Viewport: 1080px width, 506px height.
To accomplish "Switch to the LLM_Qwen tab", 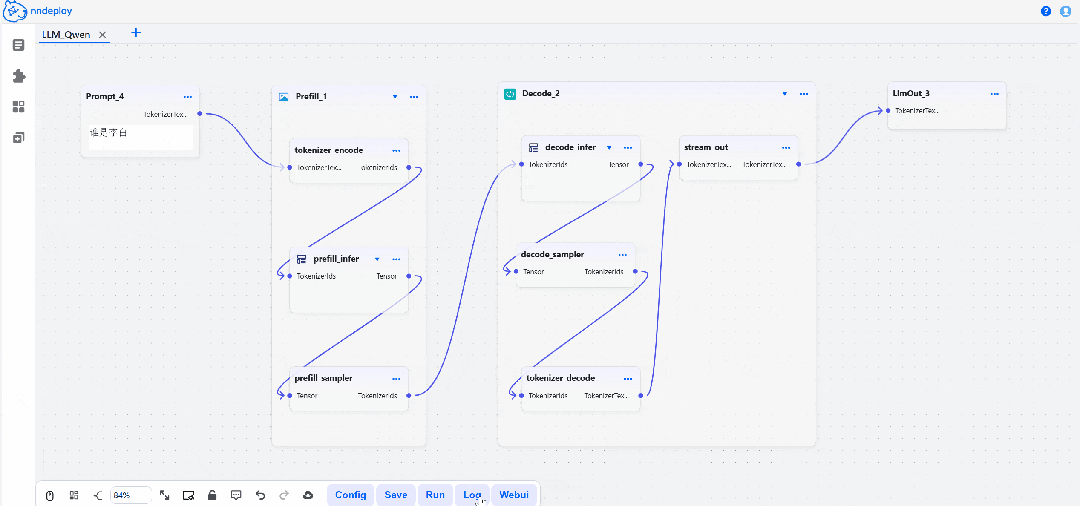I will coord(66,34).
